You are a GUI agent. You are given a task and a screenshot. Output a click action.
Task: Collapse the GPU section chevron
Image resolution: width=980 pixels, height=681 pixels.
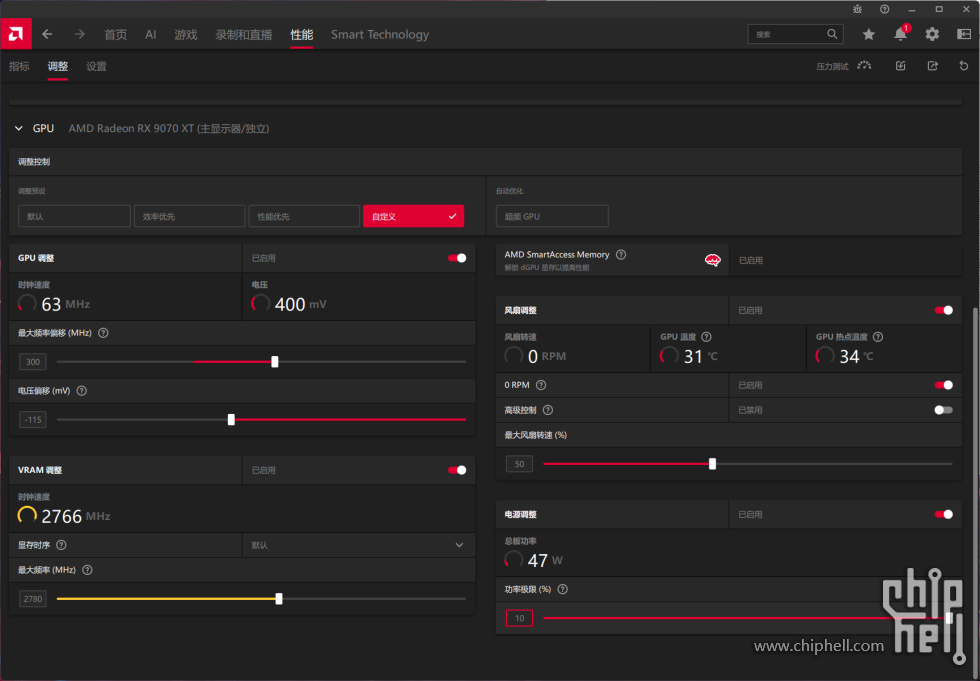[19, 128]
